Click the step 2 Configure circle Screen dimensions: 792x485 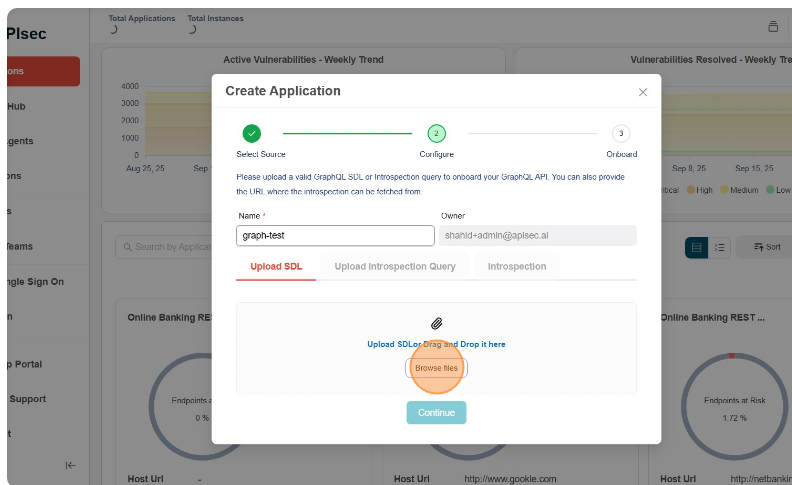tap(436, 133)
